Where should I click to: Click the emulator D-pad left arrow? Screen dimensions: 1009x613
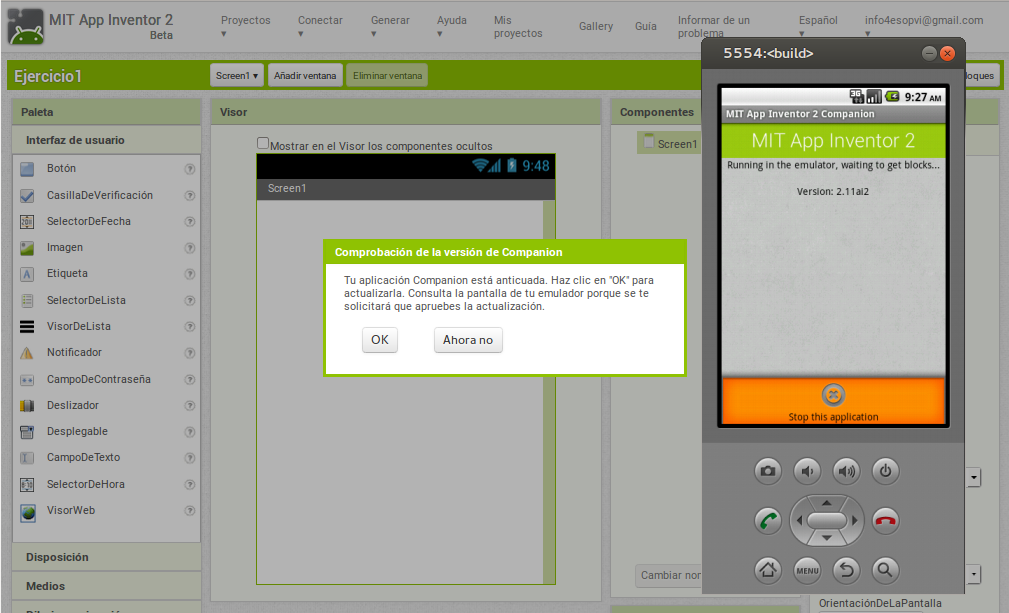click(x=799, y=520)
